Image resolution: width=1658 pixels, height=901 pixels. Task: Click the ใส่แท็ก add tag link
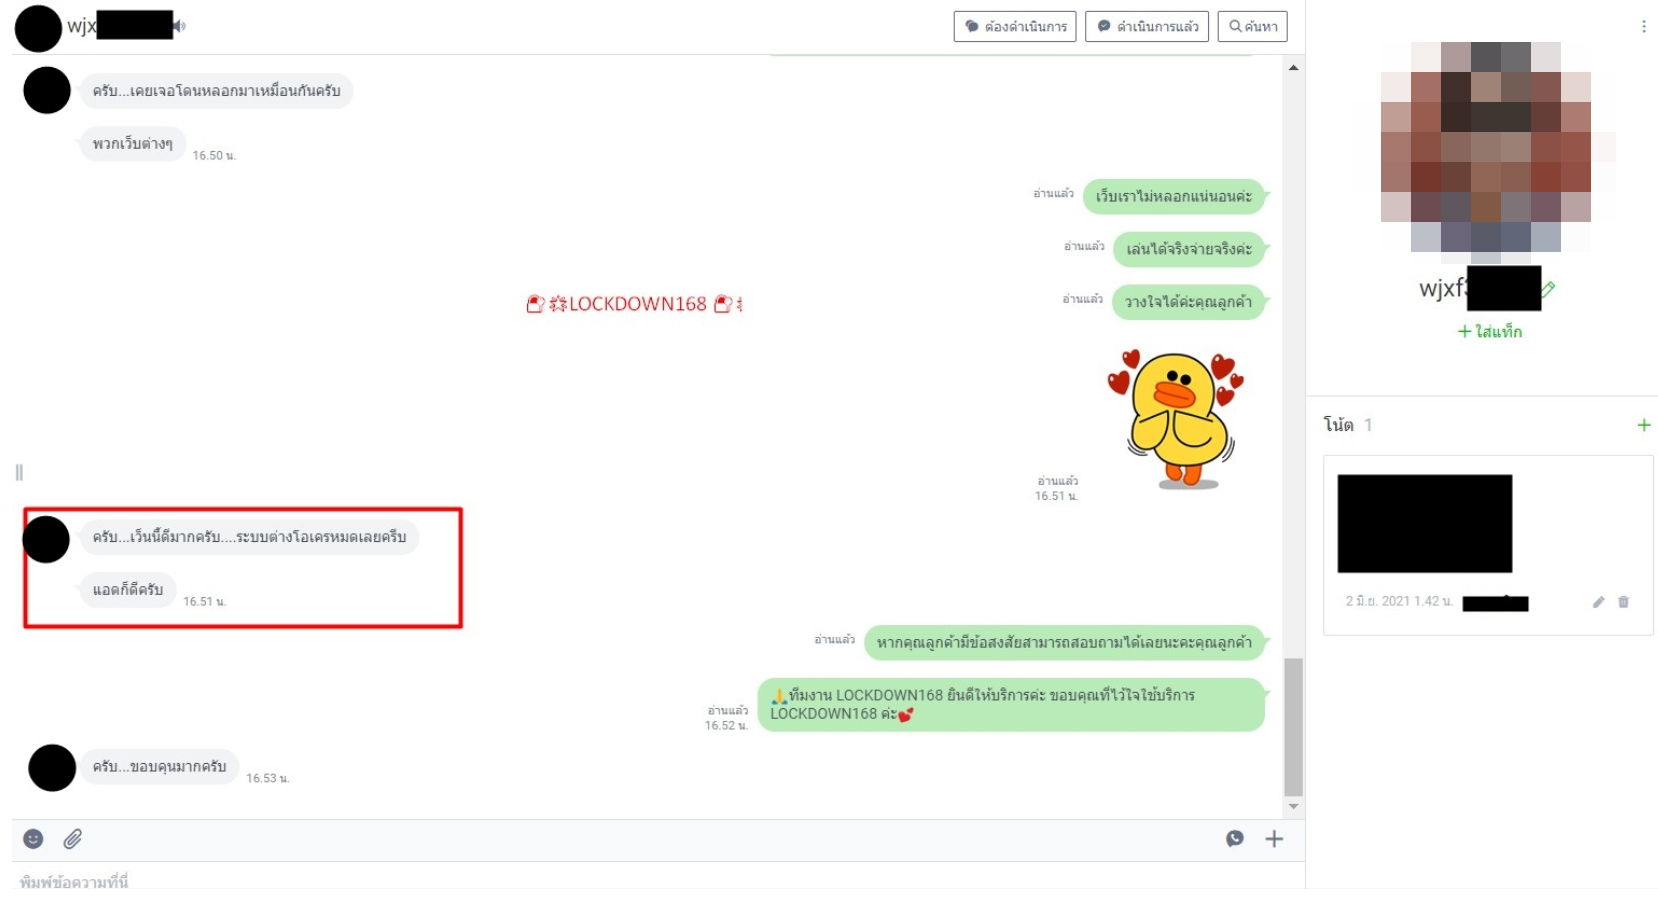pos(1489,331)
